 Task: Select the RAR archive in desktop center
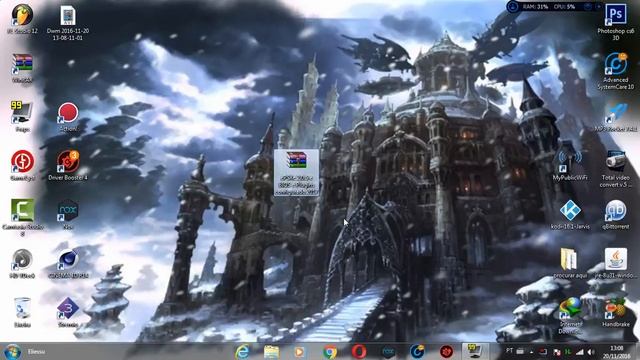pyautogui.click(x=296, y=172)
